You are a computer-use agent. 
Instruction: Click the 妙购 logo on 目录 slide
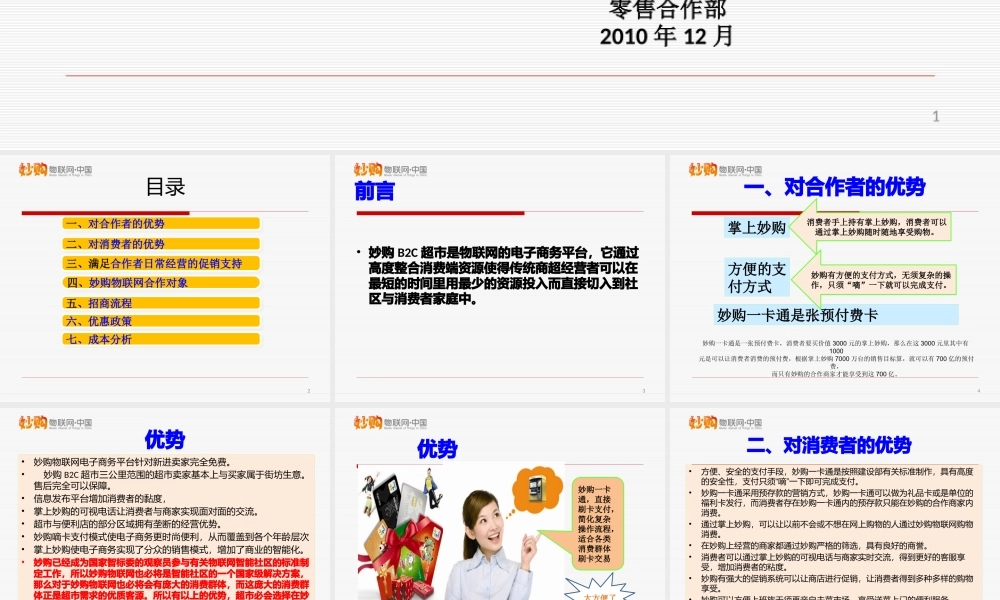pyautogui.click(x=55, y=170)
